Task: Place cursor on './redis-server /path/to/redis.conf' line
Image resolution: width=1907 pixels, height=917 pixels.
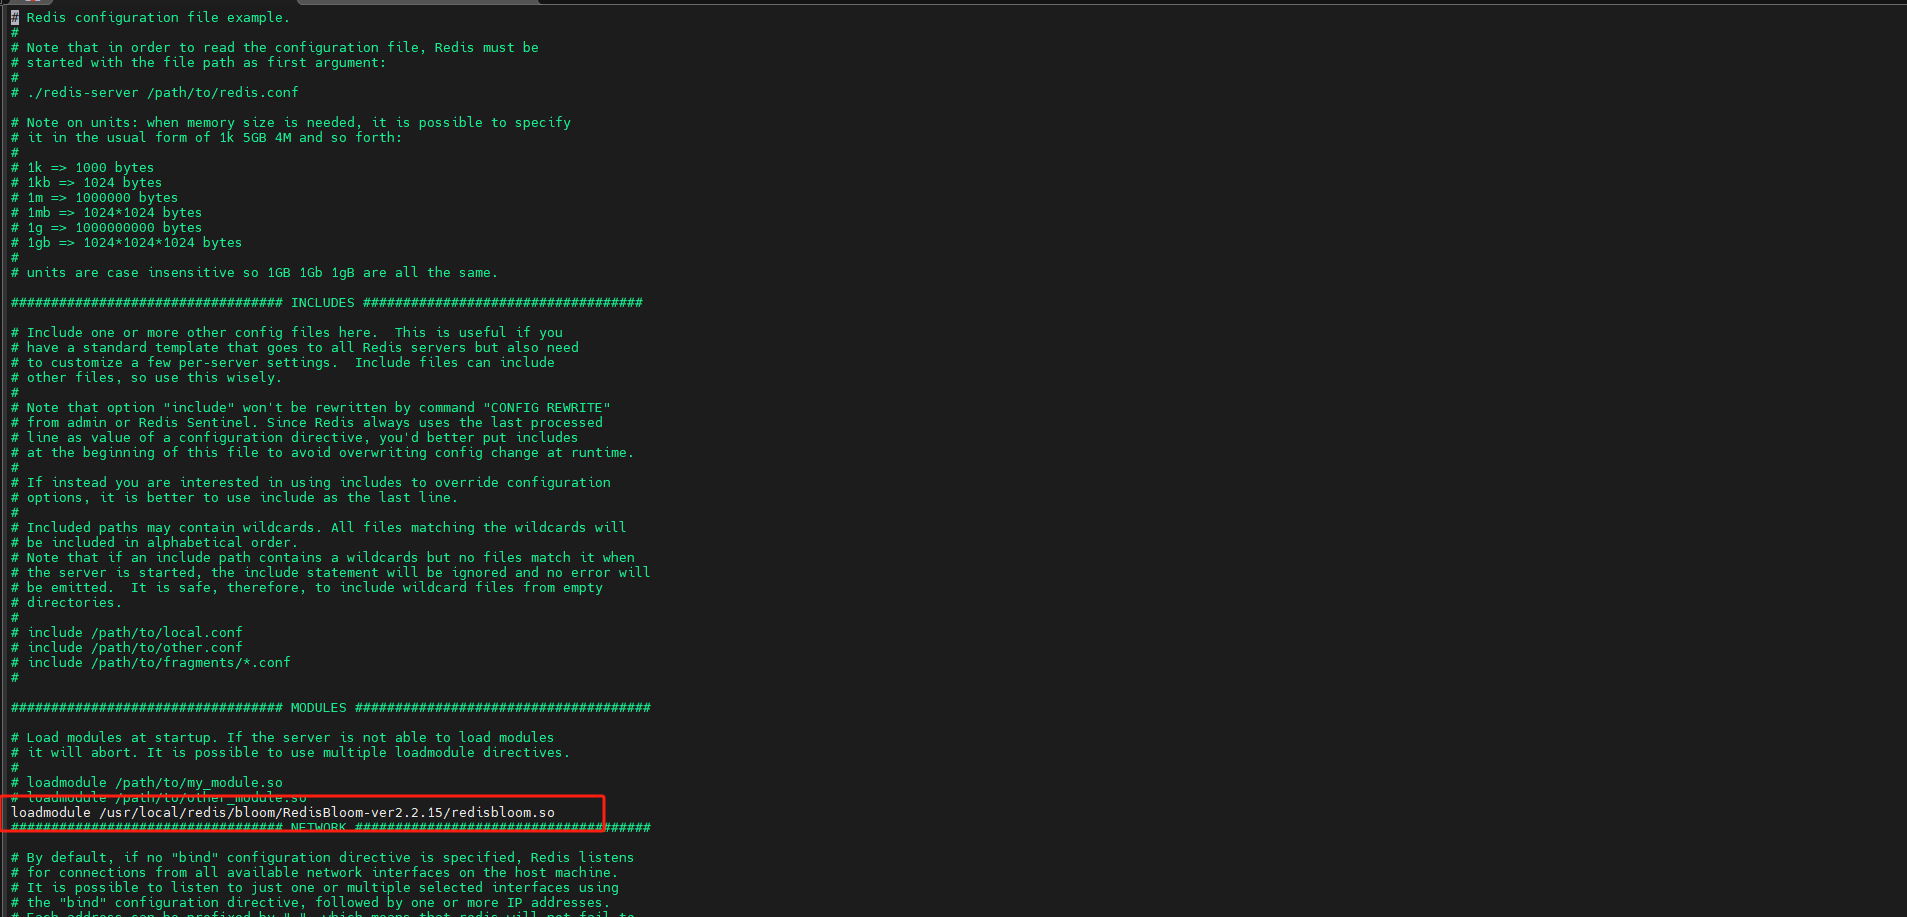Action: tap(162, 93)
